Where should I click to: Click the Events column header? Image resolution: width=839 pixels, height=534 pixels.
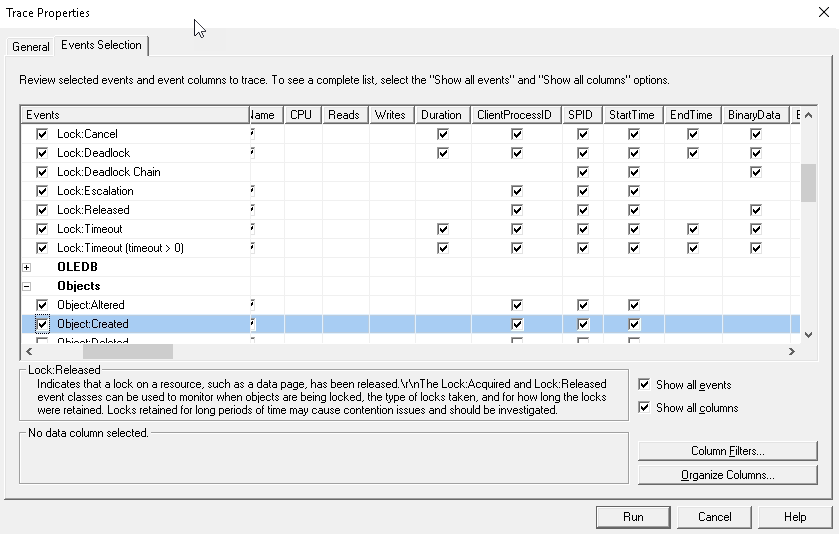[135, 115]
